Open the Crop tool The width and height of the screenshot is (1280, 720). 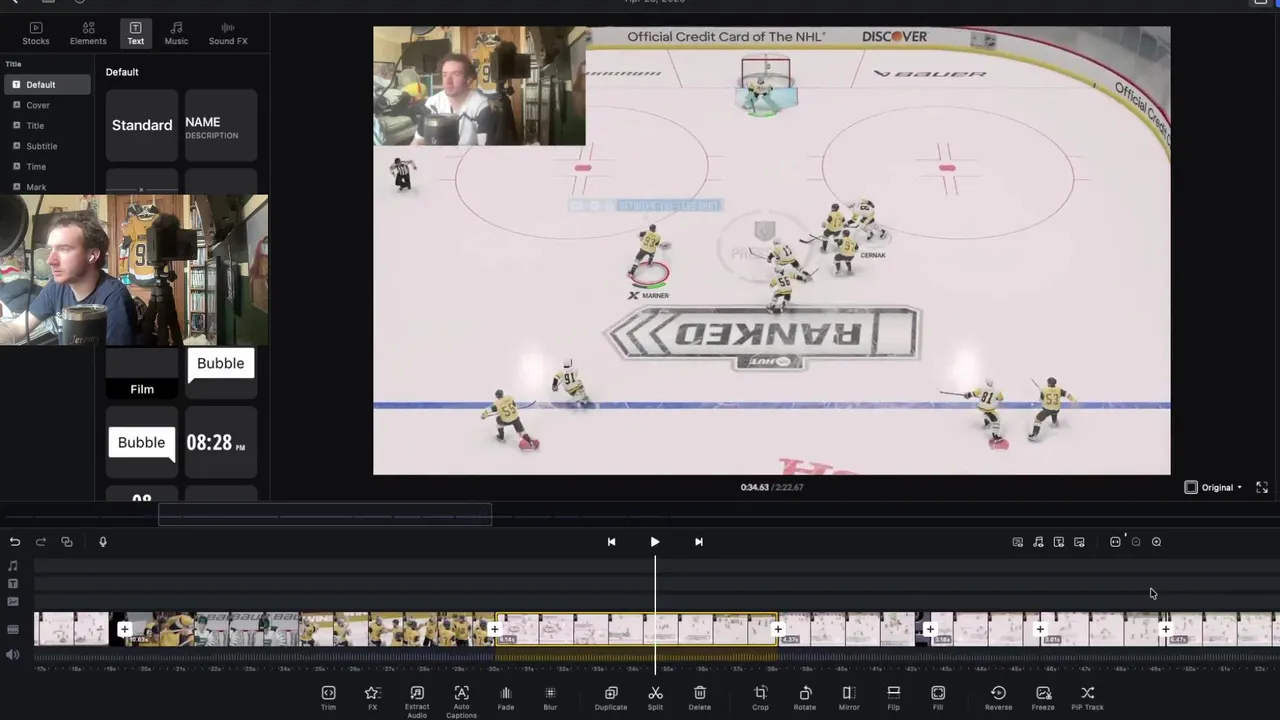pos(760,698)
